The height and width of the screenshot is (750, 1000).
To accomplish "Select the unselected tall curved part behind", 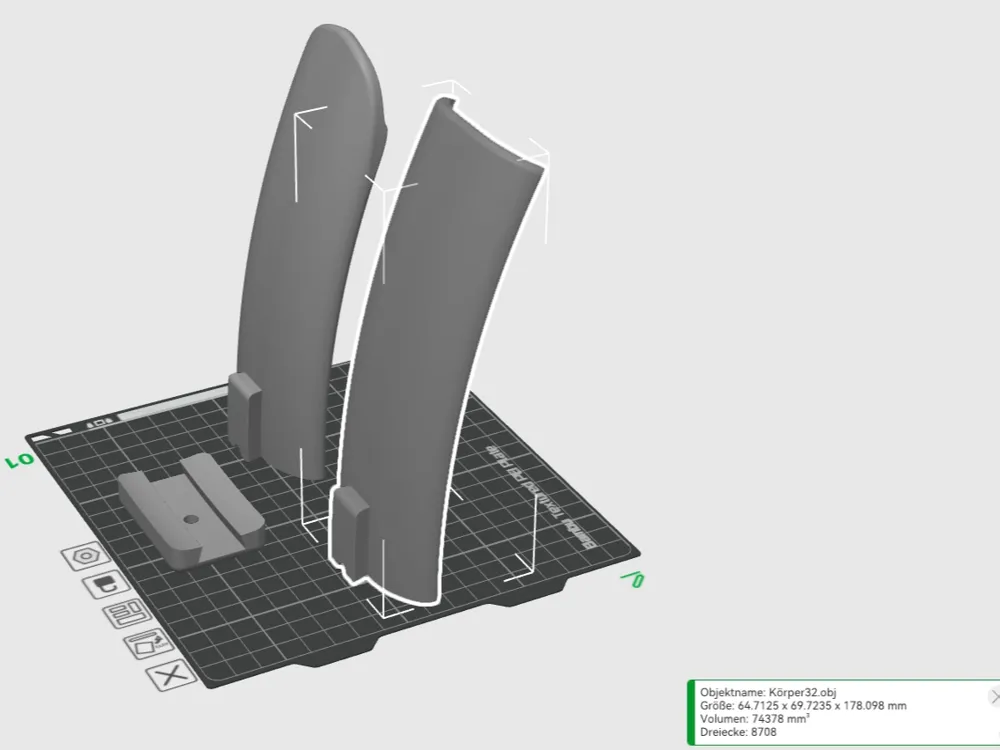I will [300, 255].
